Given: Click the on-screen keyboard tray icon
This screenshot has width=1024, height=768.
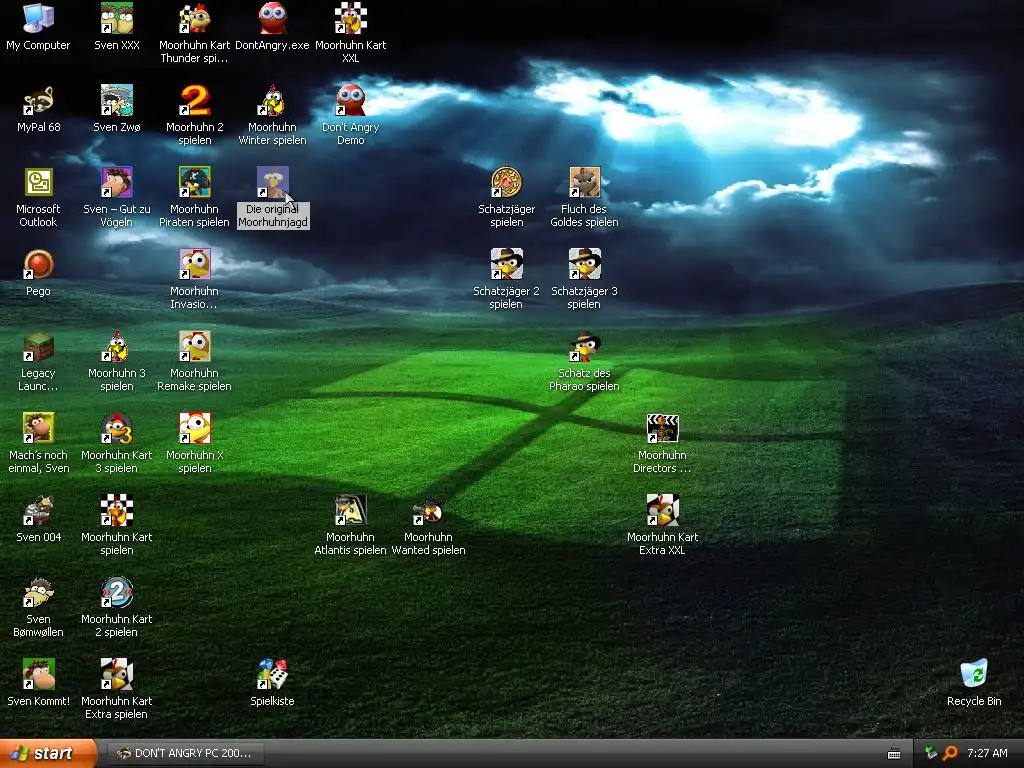Looking at the screenshot, I should 894,754.
